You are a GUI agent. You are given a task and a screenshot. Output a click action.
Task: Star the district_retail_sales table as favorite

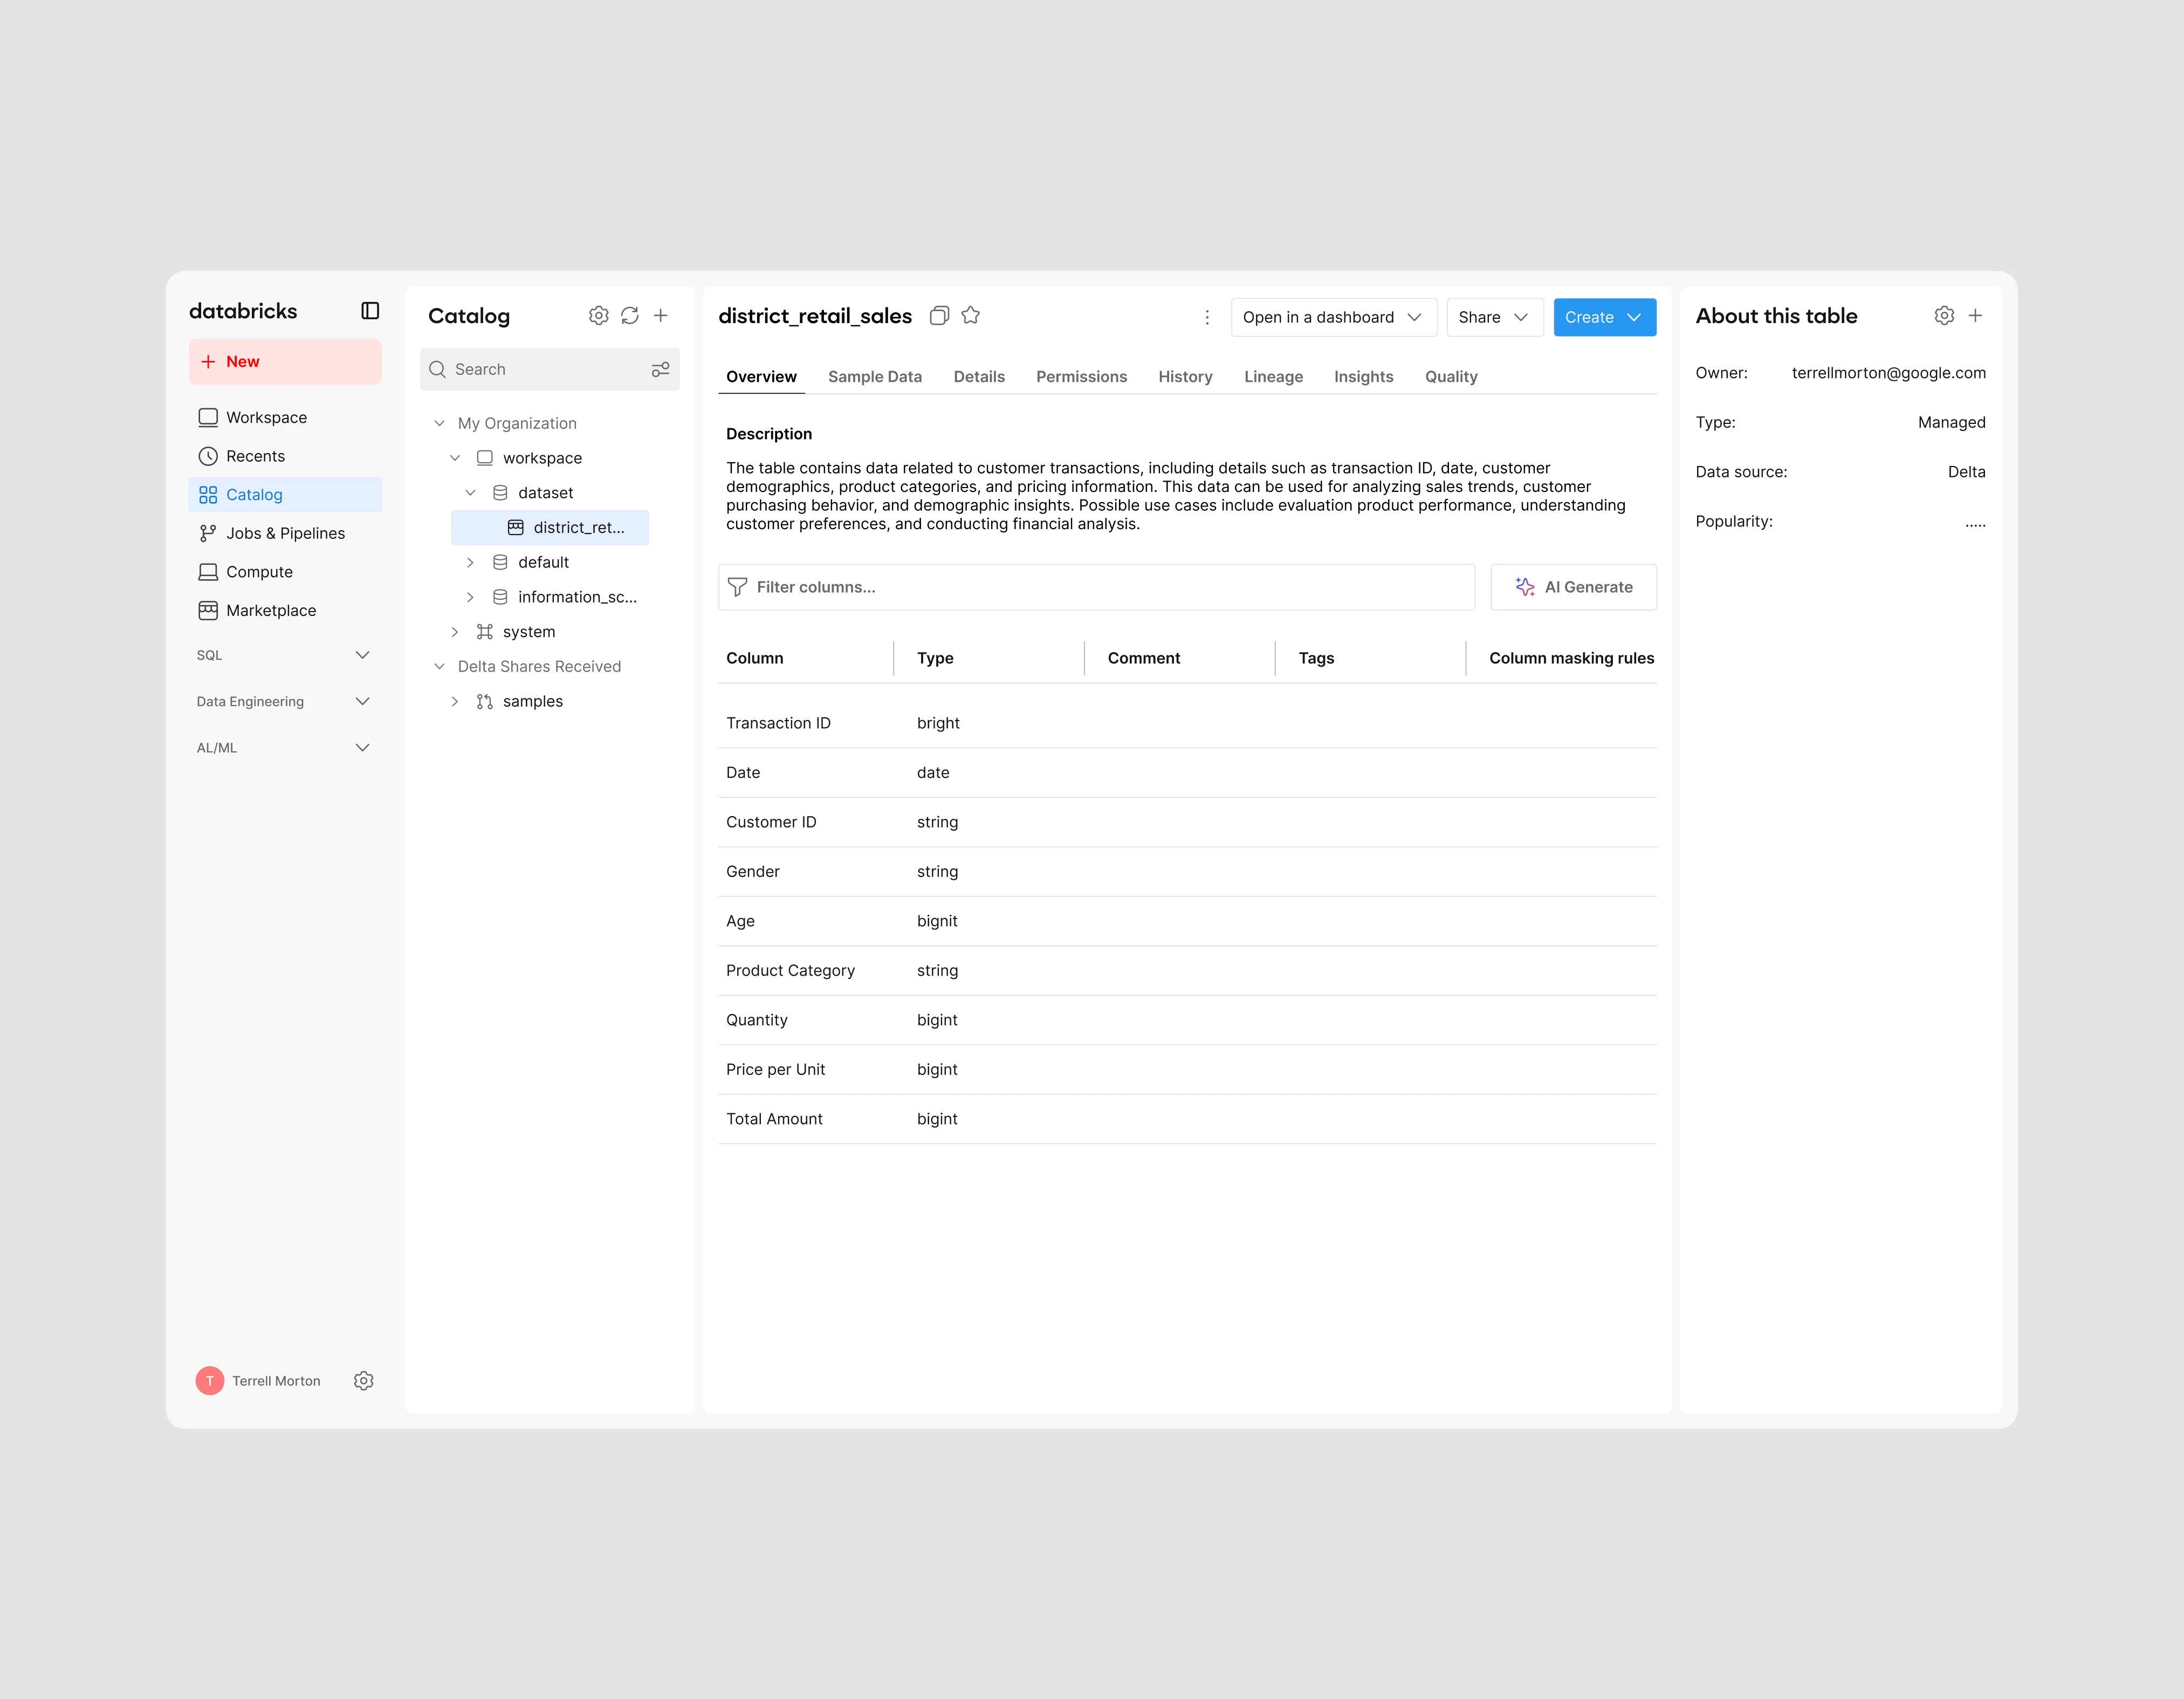pyautogui.click(x=971, y=315)
